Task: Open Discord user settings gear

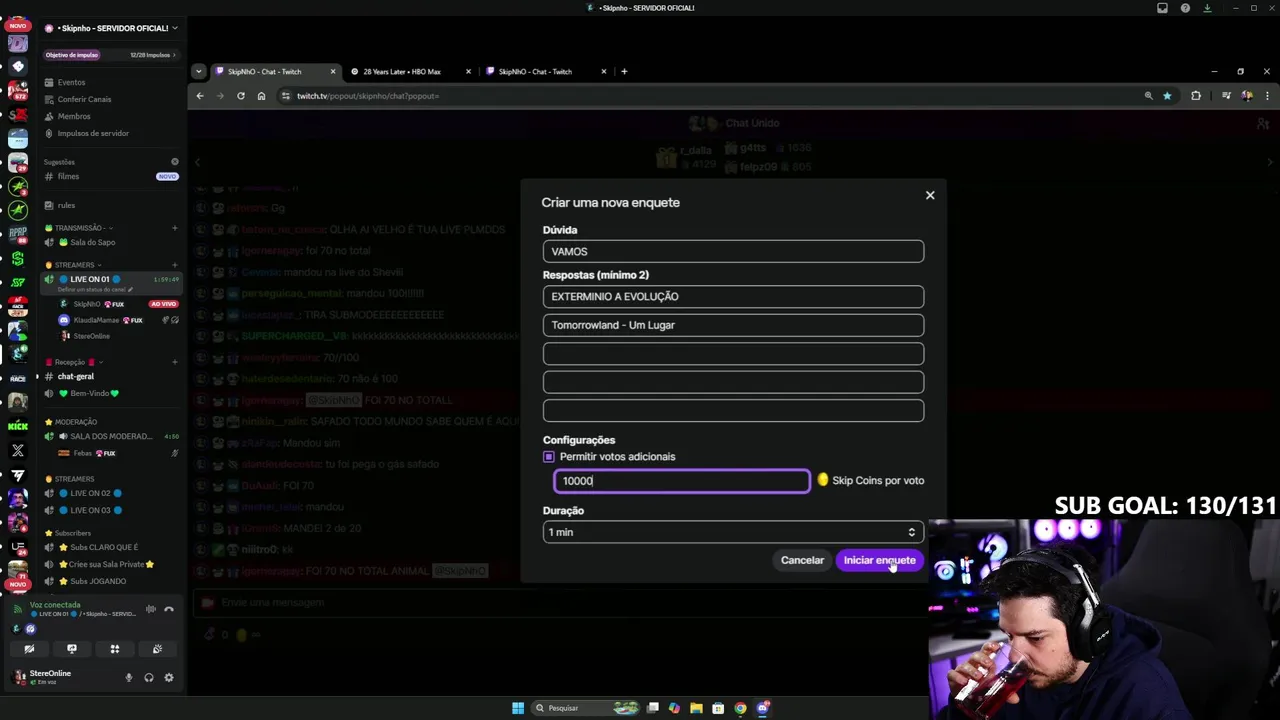Action: pos(169,677)
